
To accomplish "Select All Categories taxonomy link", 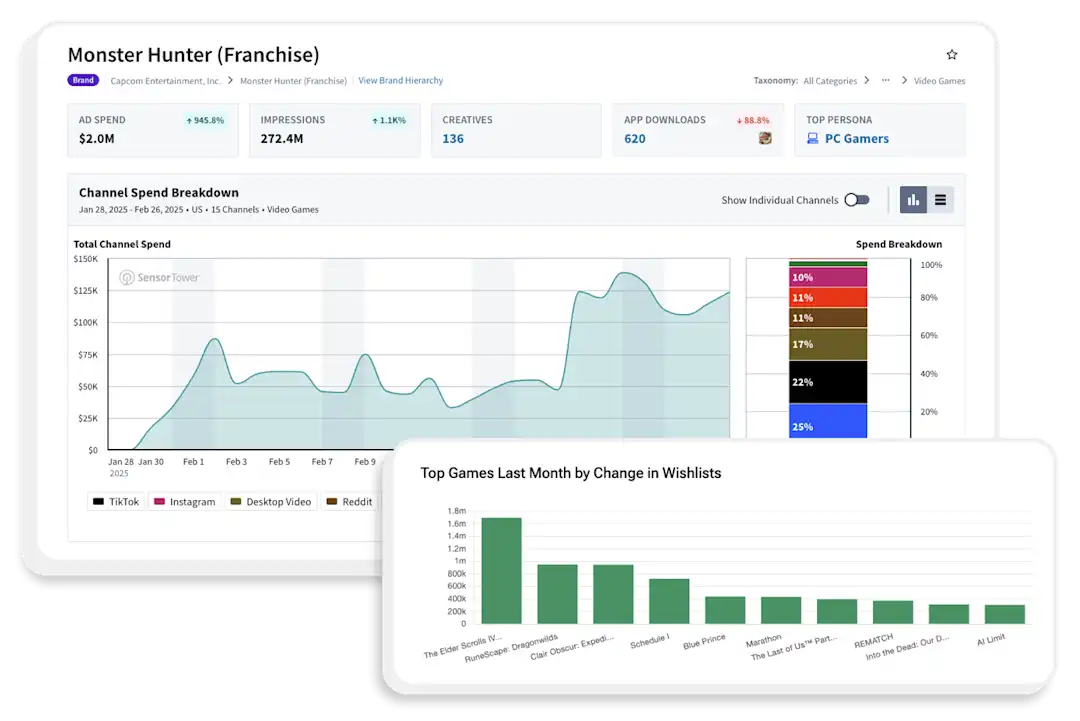I will [830, 81].
